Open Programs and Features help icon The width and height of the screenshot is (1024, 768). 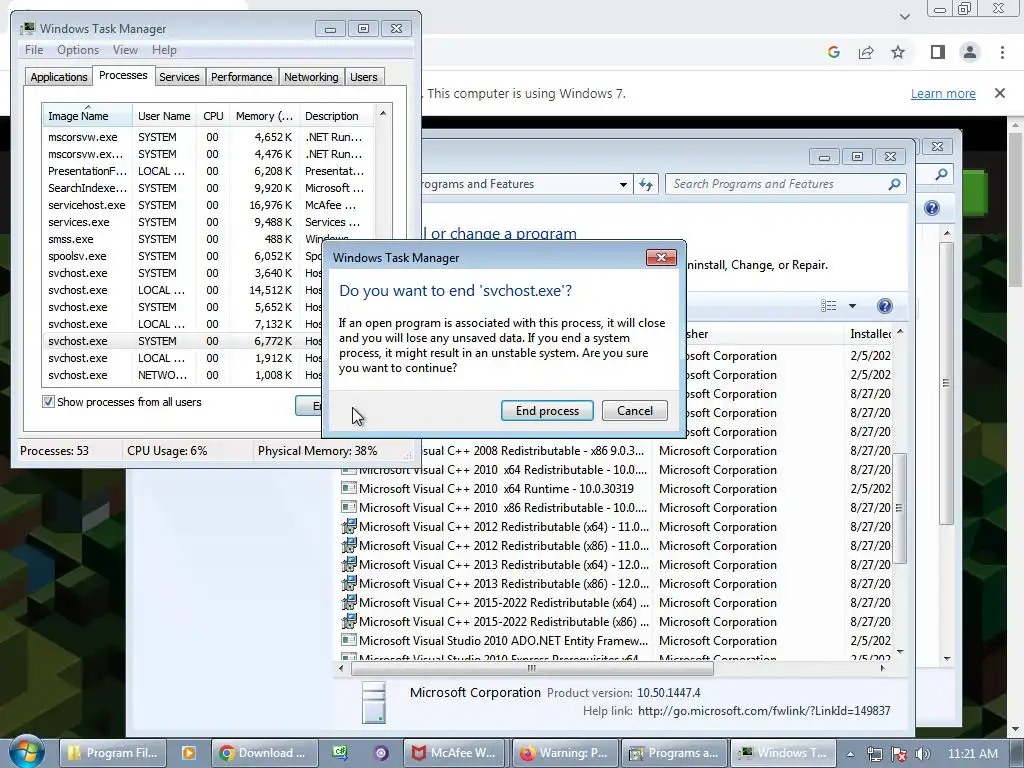884,306
